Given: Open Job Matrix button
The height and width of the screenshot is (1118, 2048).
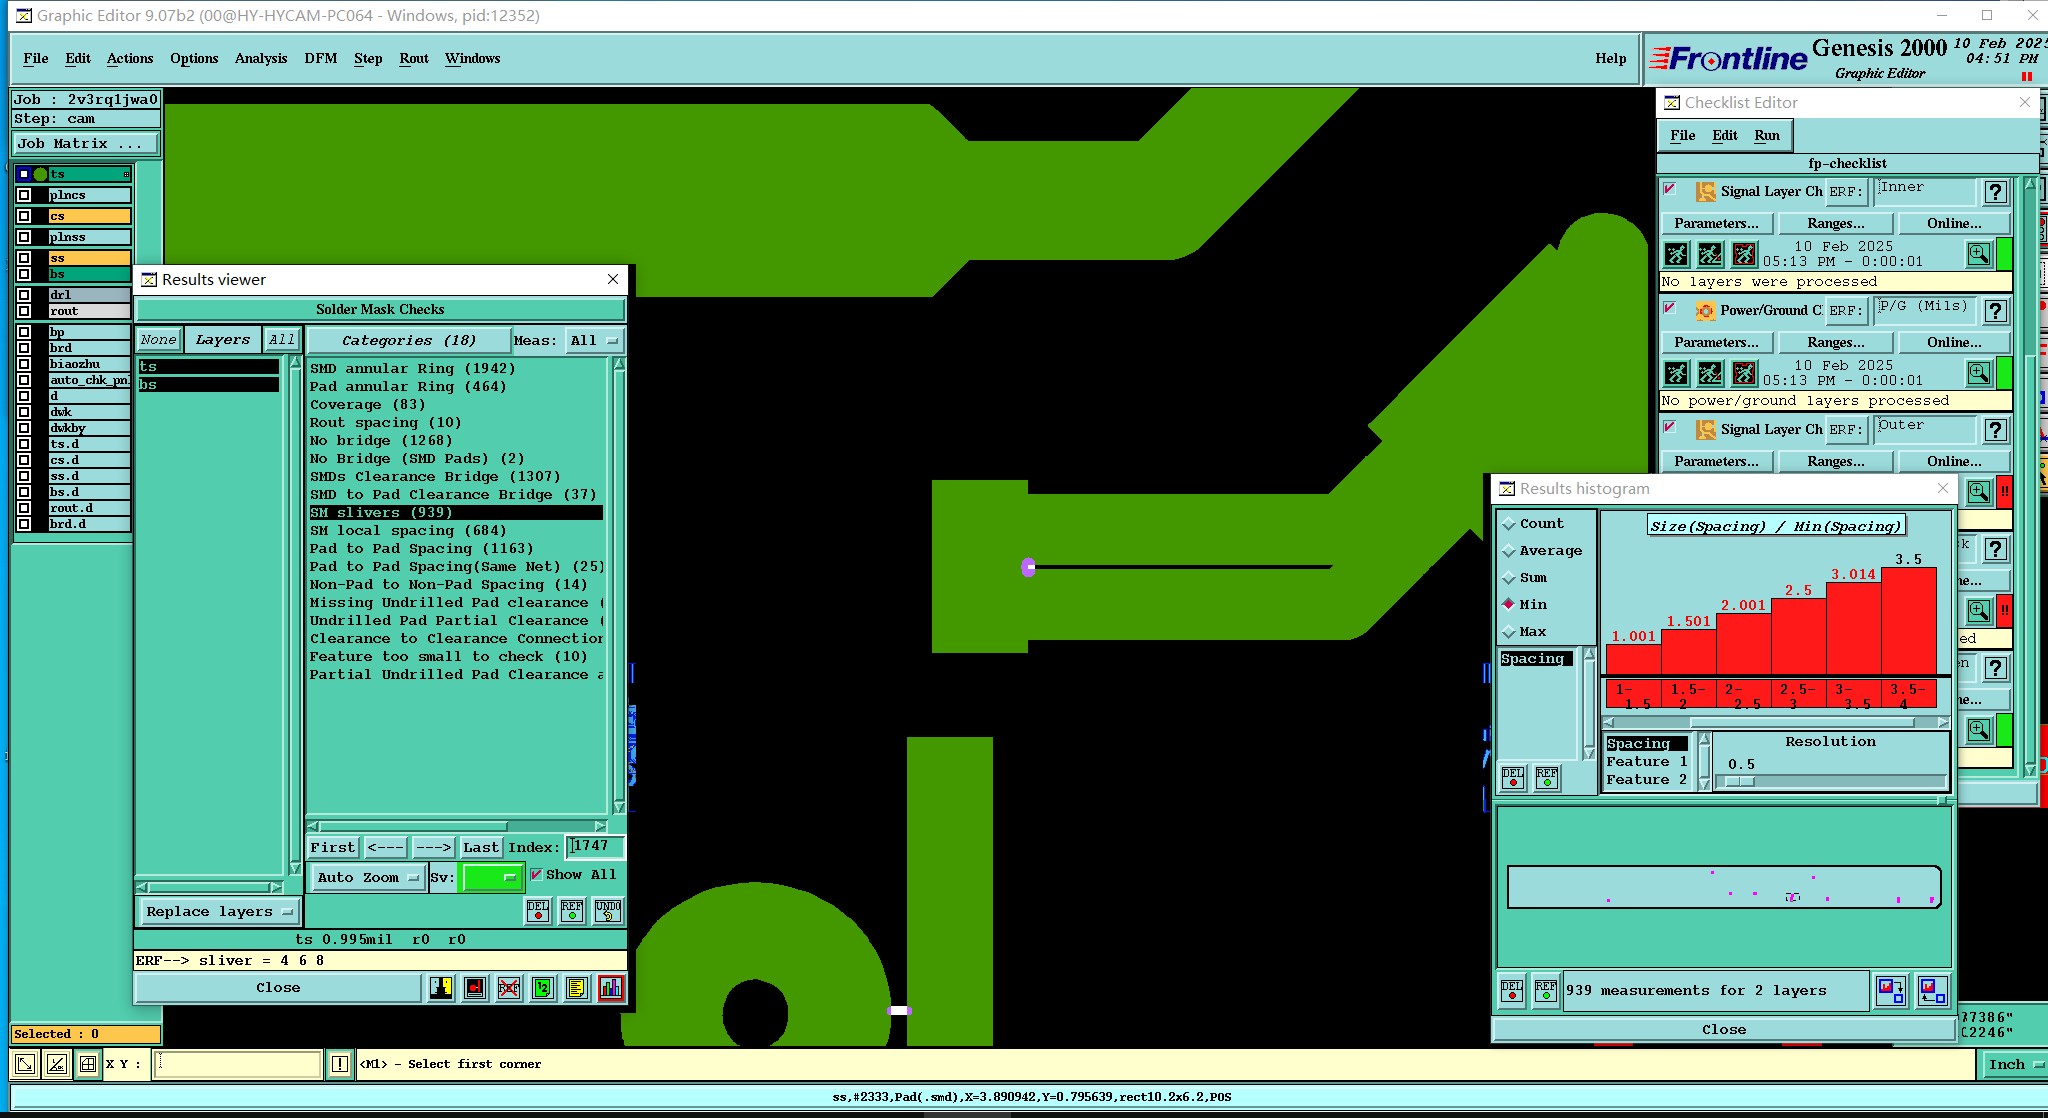Looking at the screenshot, I should tap(86, 143).
